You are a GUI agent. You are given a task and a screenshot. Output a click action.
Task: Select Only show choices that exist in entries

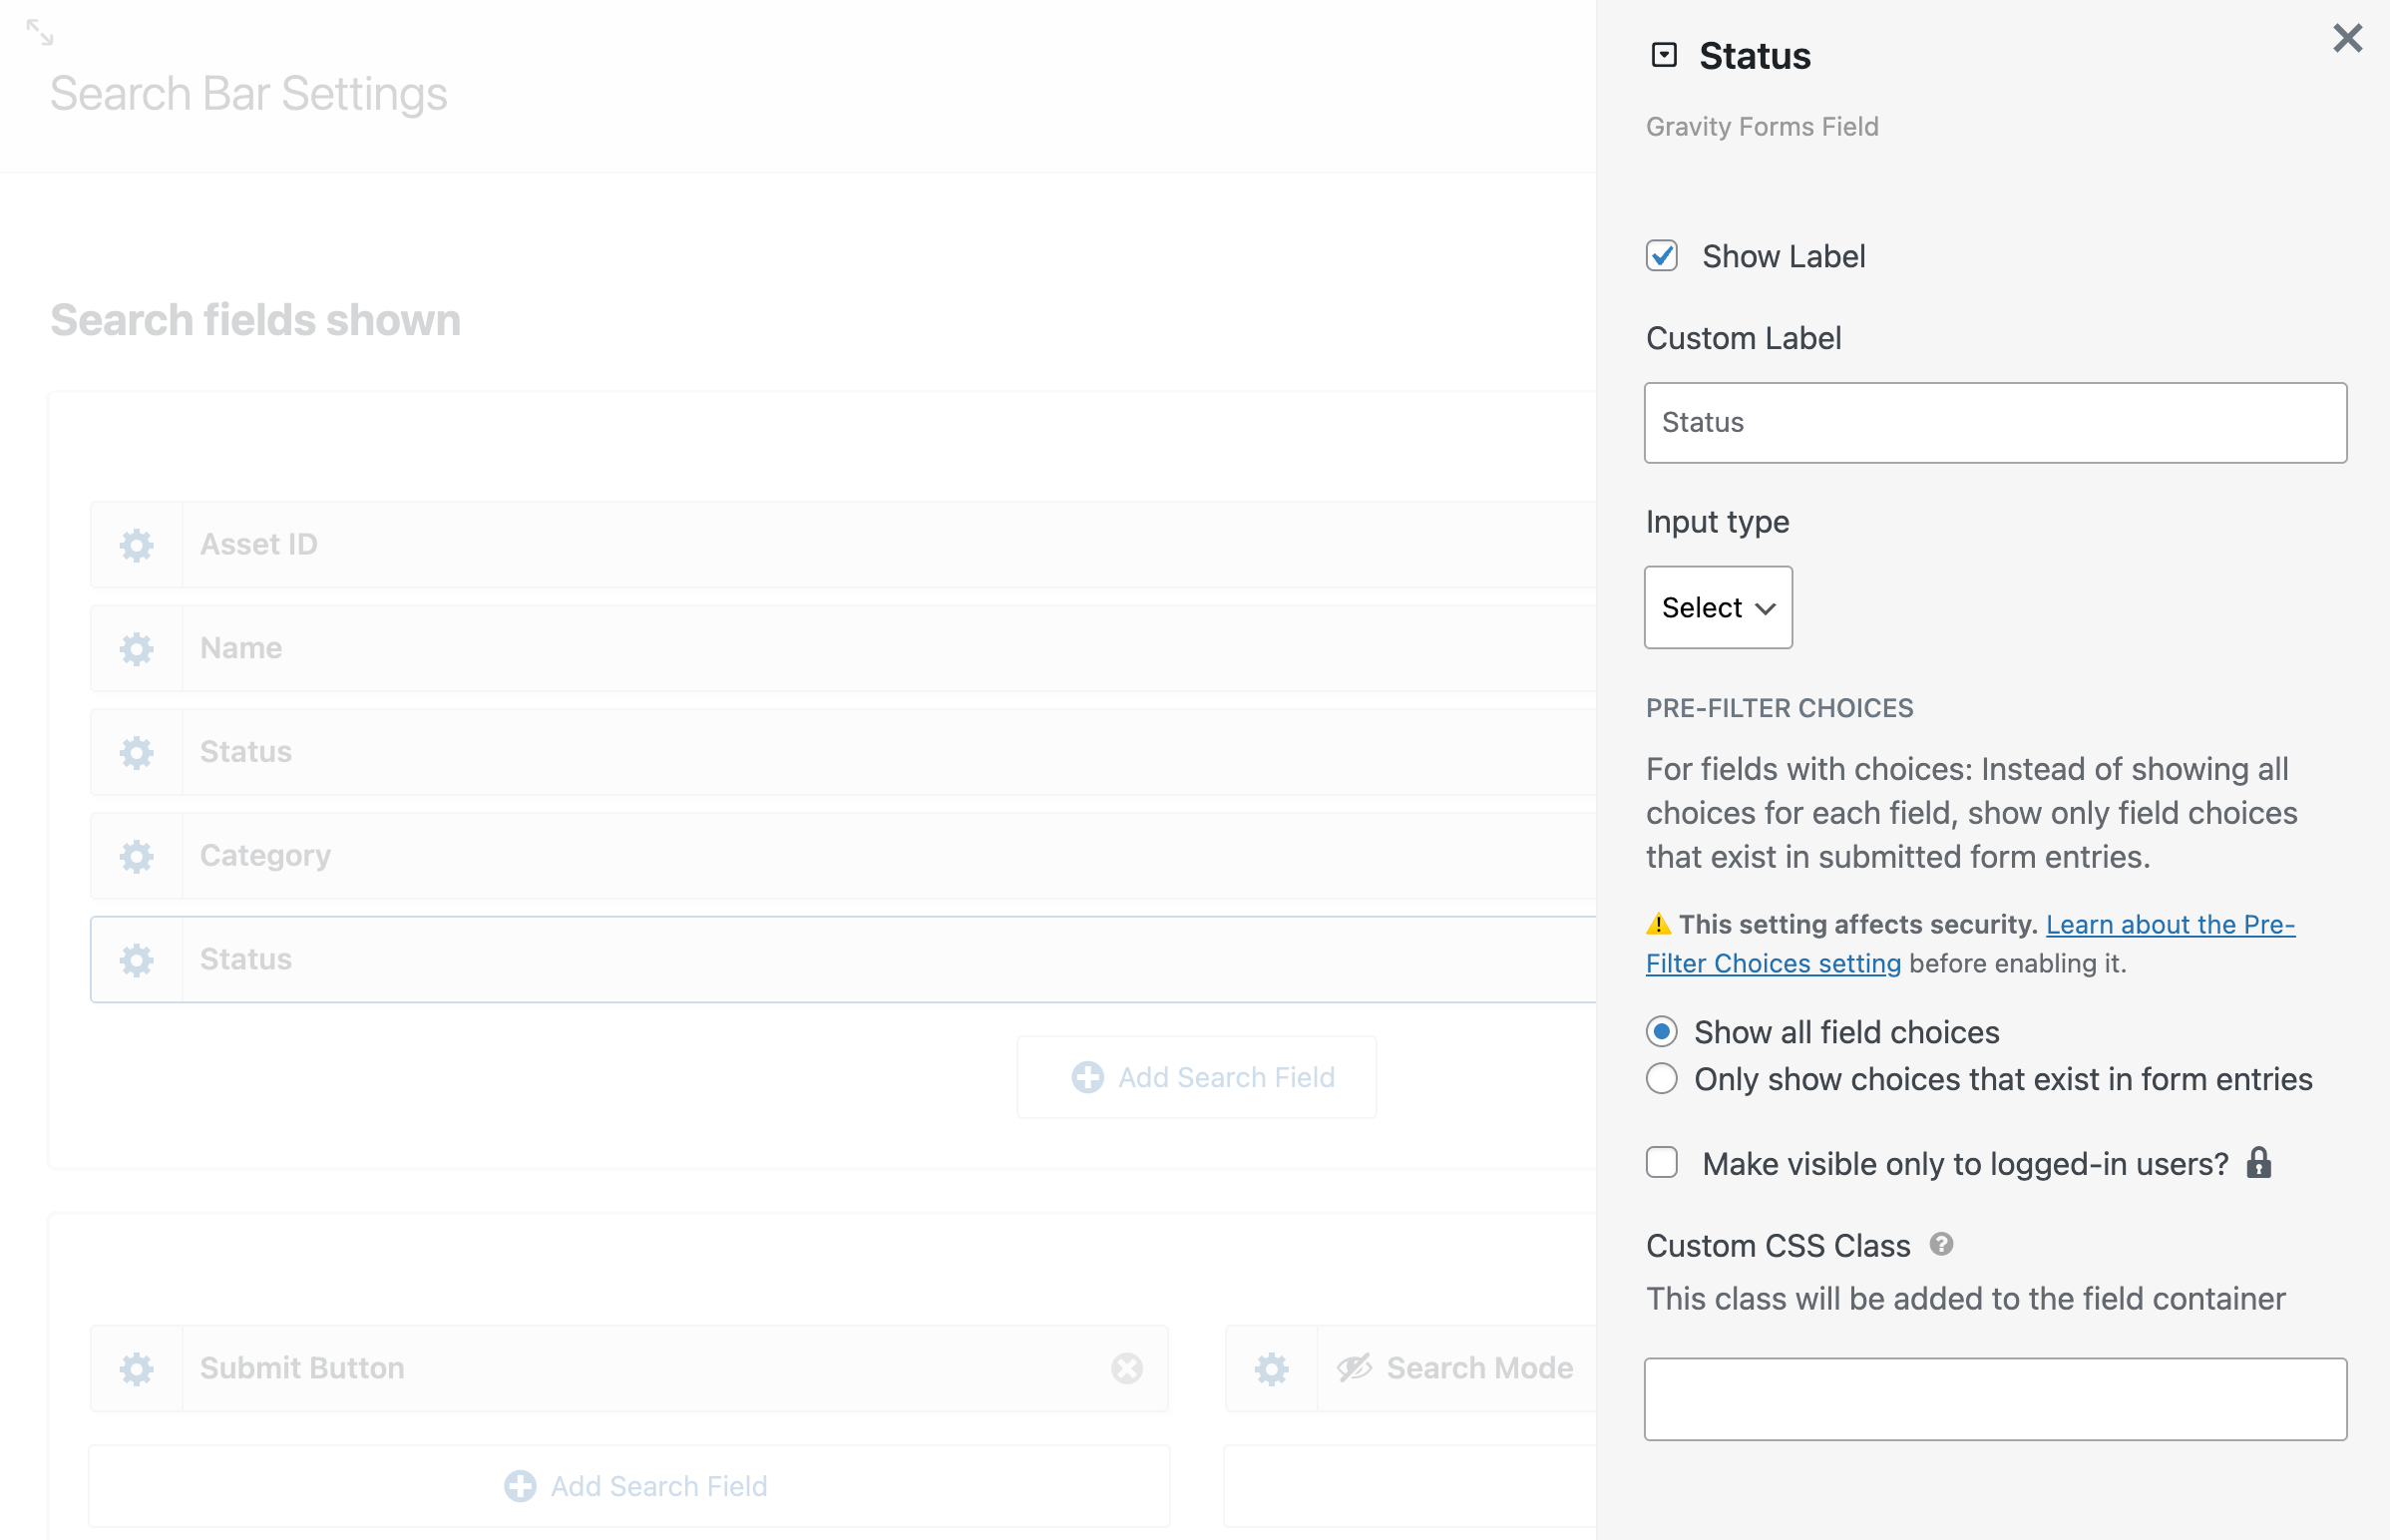tap(1662, 1080)
